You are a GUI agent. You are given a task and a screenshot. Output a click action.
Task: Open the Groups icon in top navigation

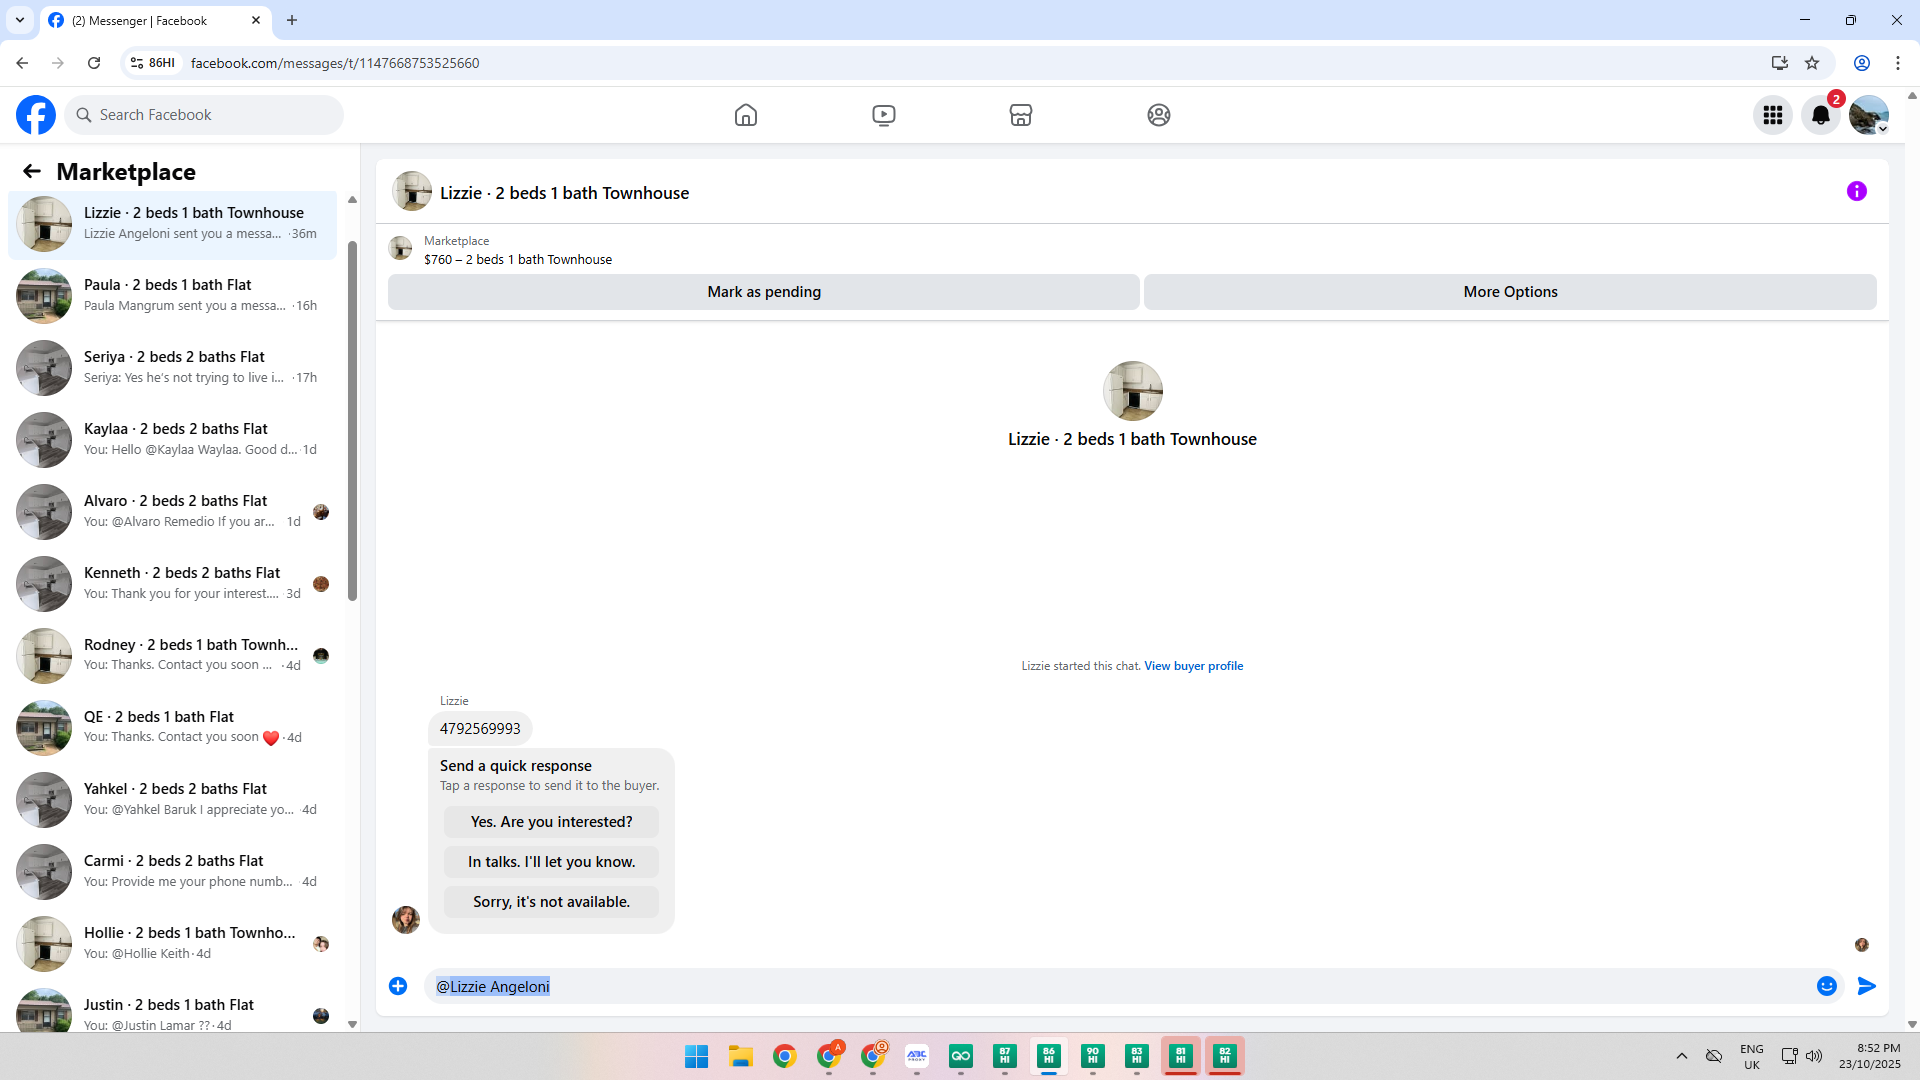[x=1158, y=115]
